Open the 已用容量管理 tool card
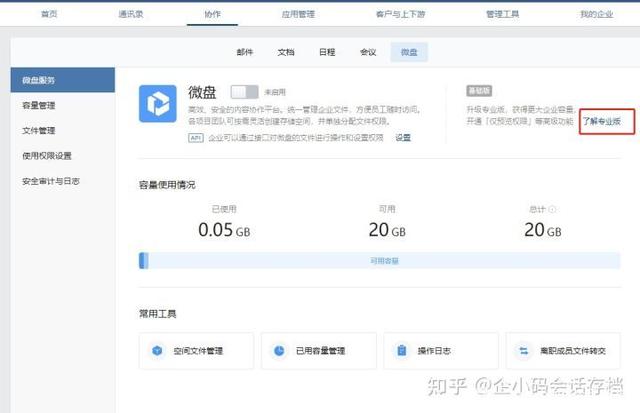 pyautogui.click(x=318, y=351)
